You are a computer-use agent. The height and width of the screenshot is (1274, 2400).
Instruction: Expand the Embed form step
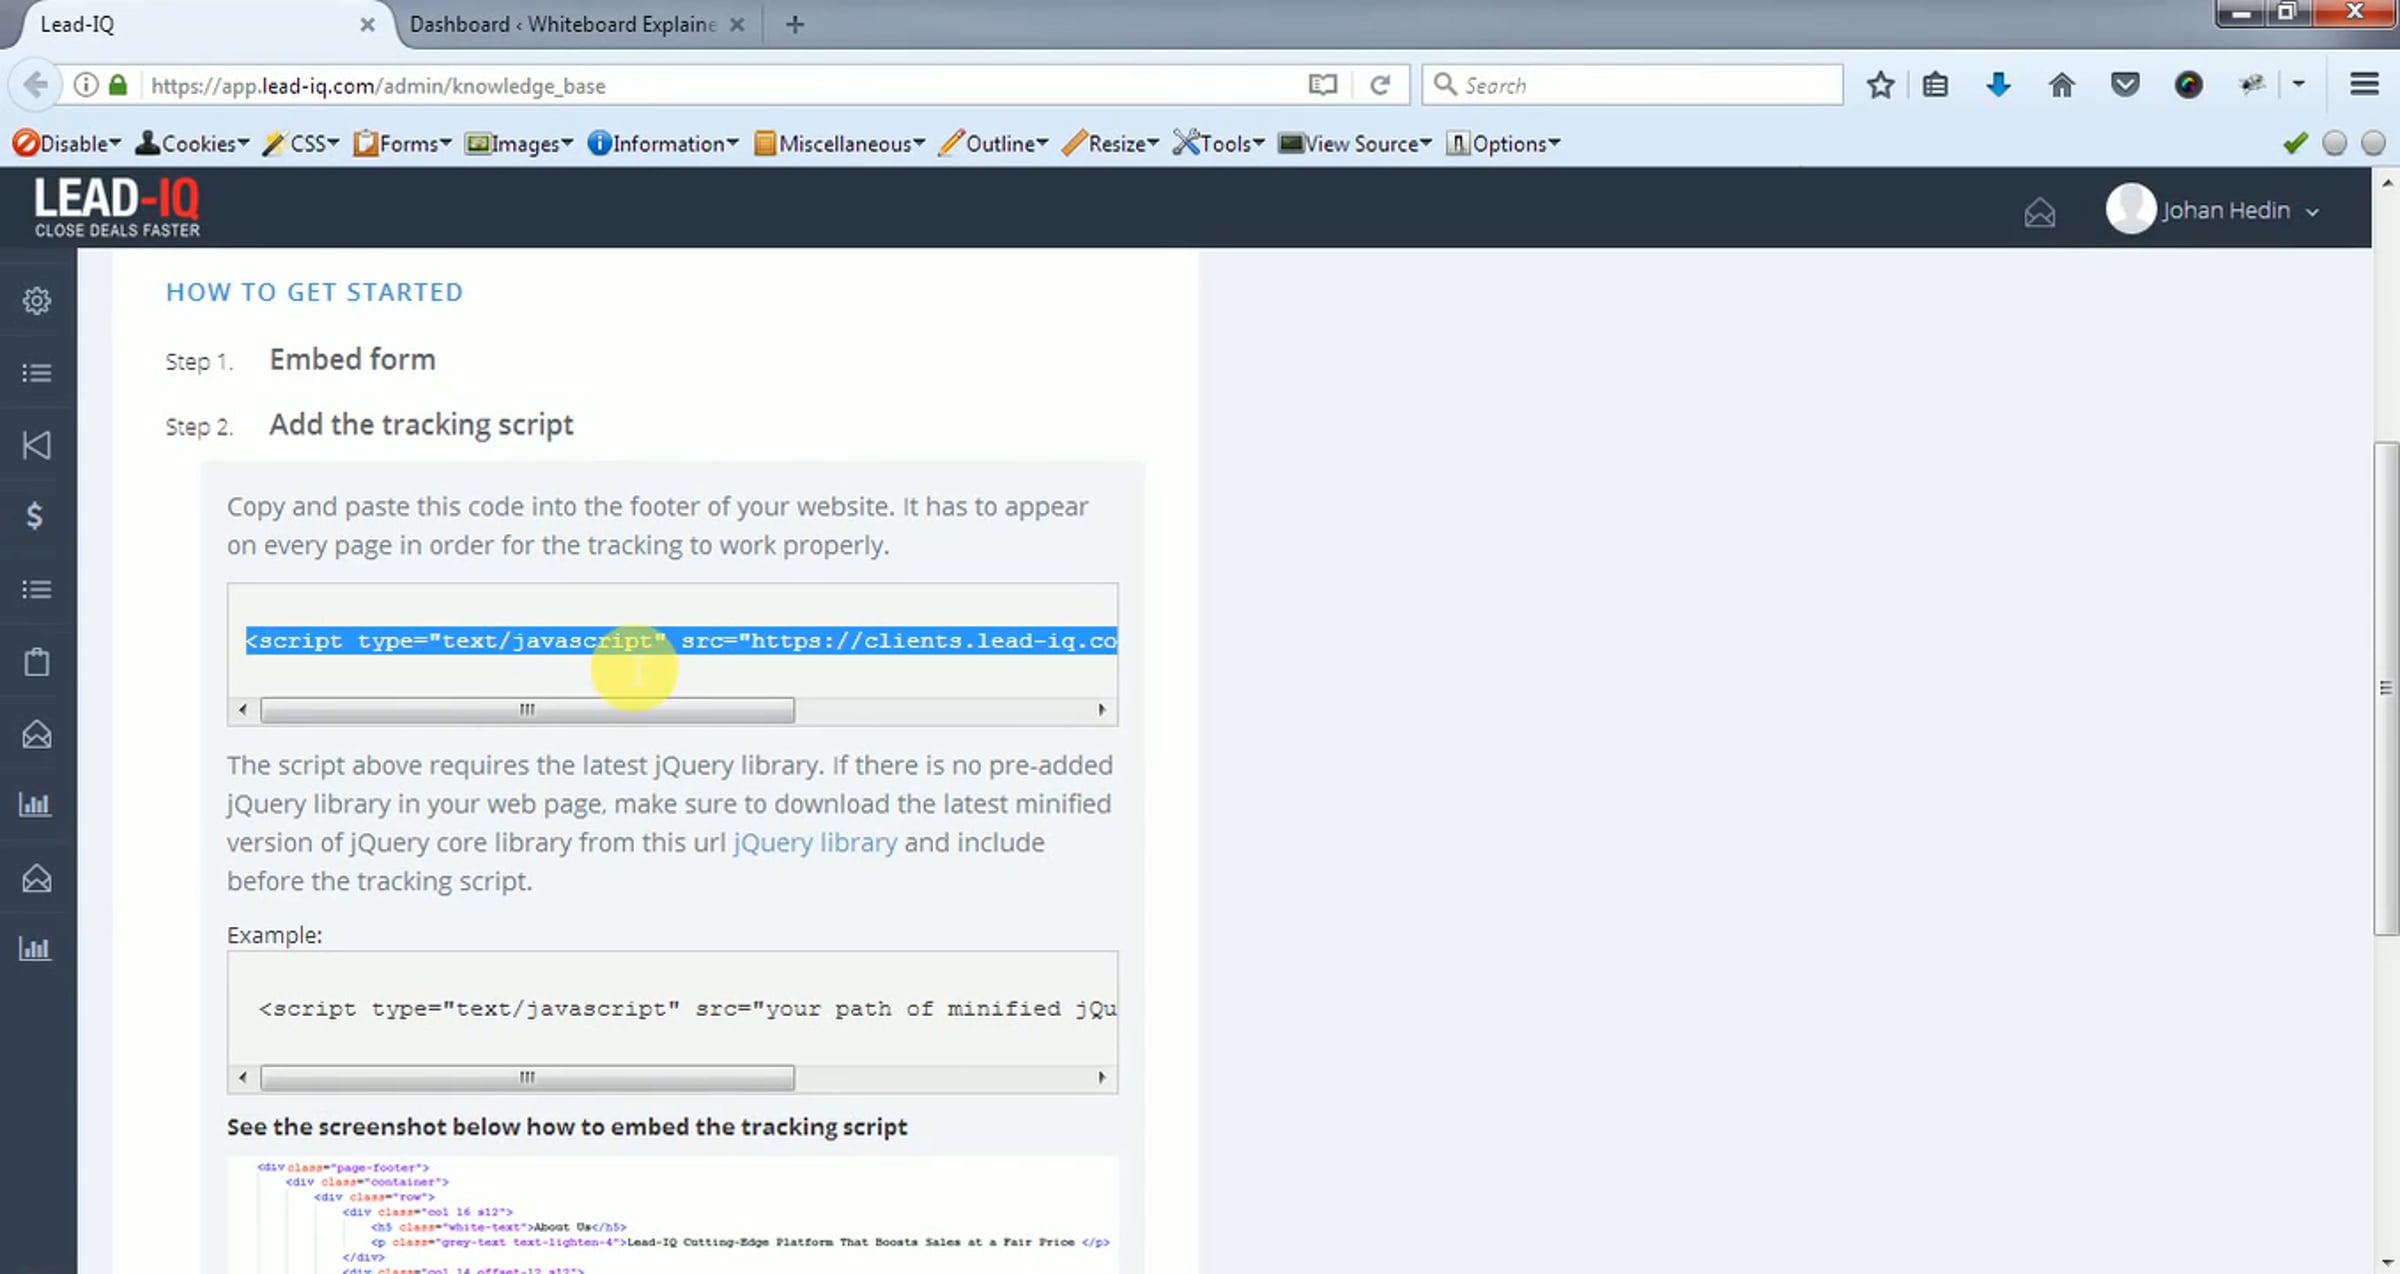[x=352, y=359]
